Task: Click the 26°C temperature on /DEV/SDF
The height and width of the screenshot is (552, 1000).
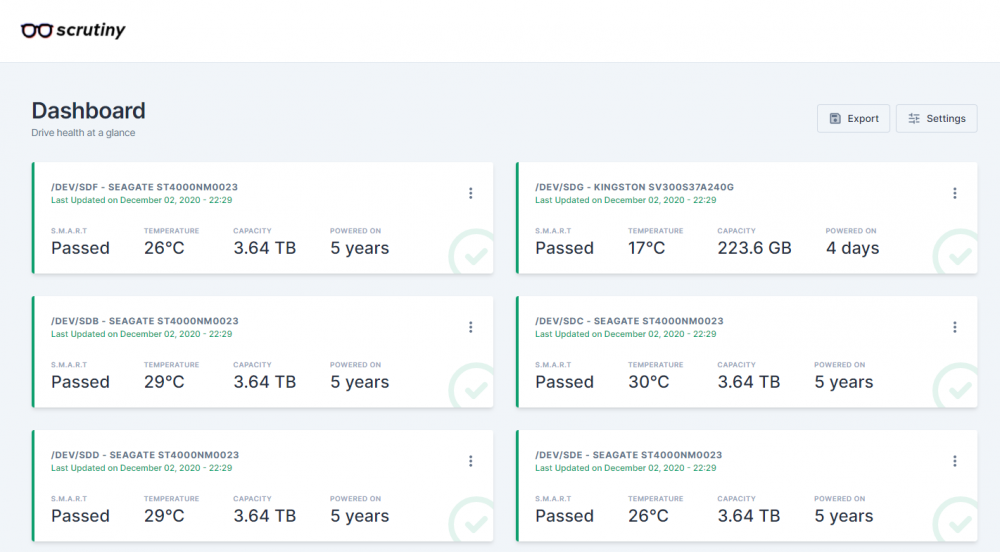Action: pyautogui.click(x=164, y=248)
